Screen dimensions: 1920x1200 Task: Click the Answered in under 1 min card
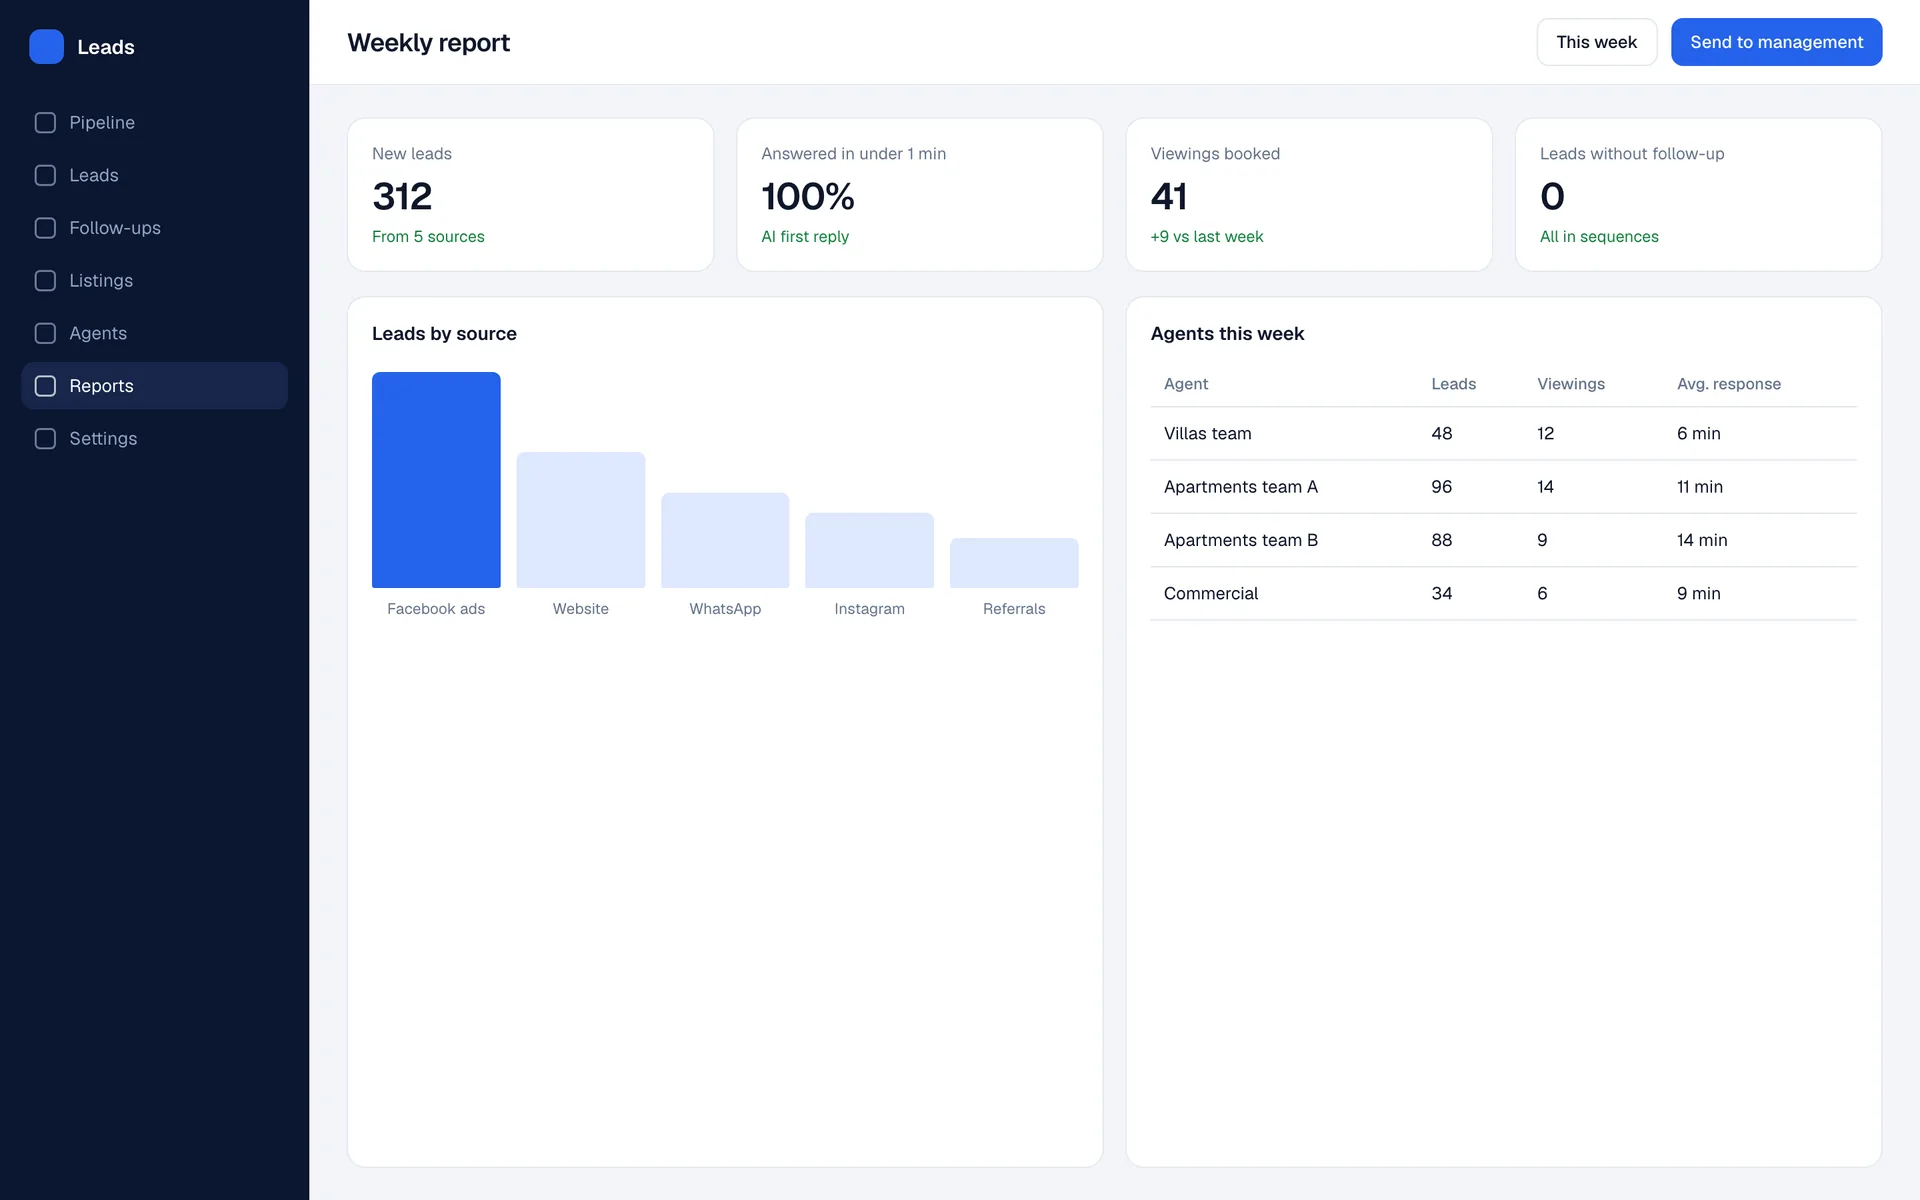[x=920, y=195]
